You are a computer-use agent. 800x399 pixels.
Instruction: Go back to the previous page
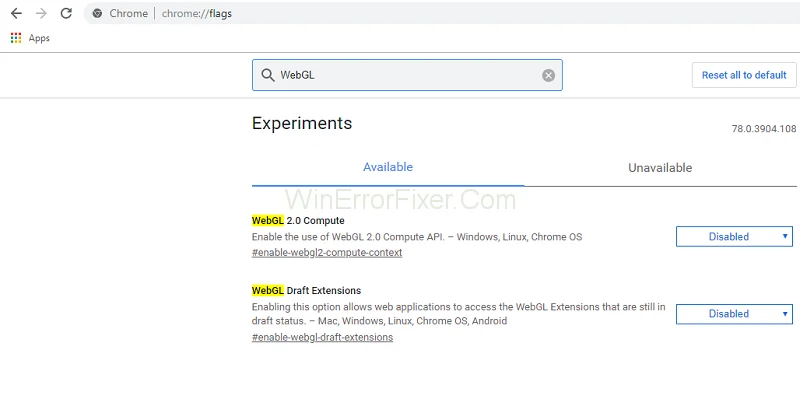pyautogui.click(x=16, y=13)
